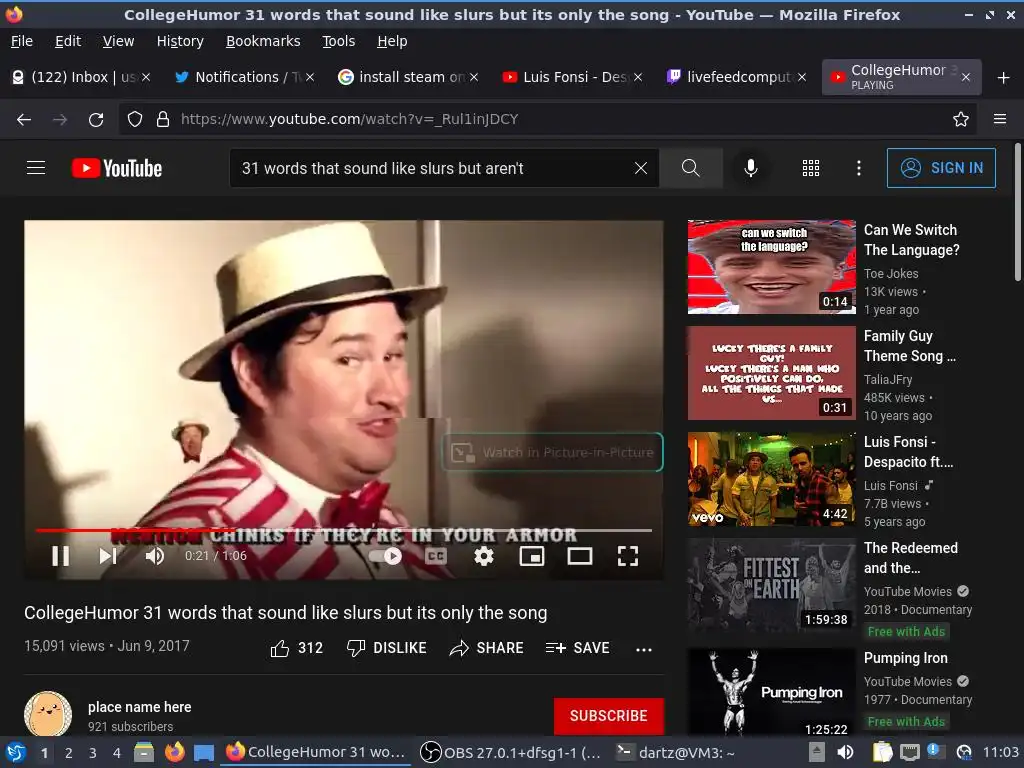Open place name here channel avatar
Screen dimensions: 1024x768
[x=48, y=714]
